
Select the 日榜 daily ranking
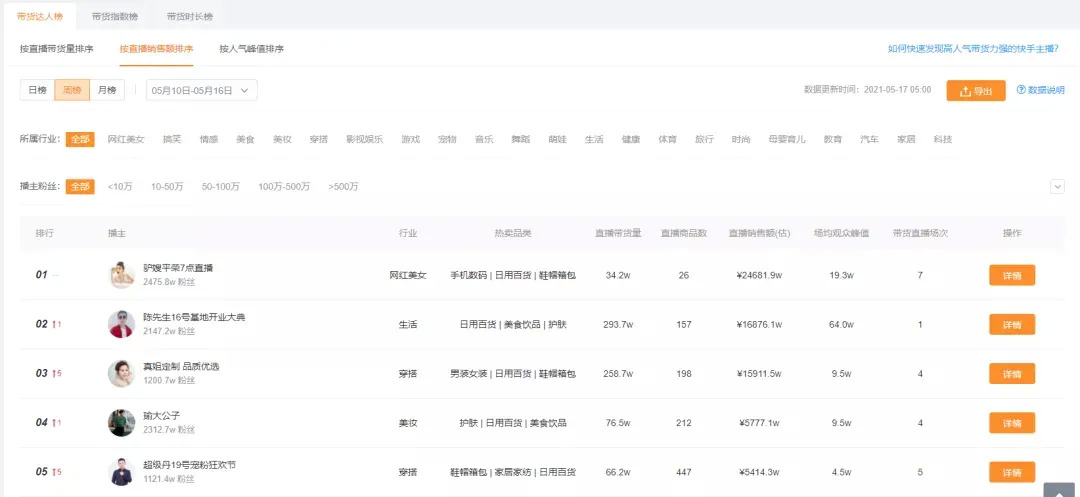coord(37,90)
